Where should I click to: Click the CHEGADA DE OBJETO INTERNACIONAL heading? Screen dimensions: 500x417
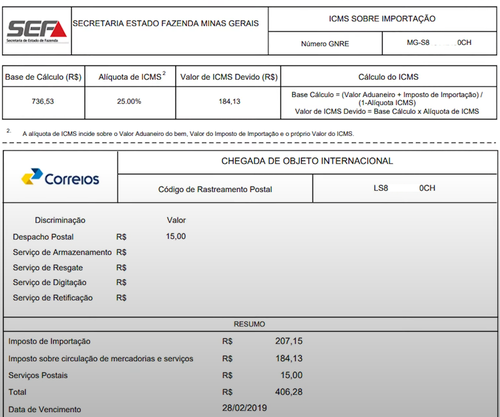point(307,161)
